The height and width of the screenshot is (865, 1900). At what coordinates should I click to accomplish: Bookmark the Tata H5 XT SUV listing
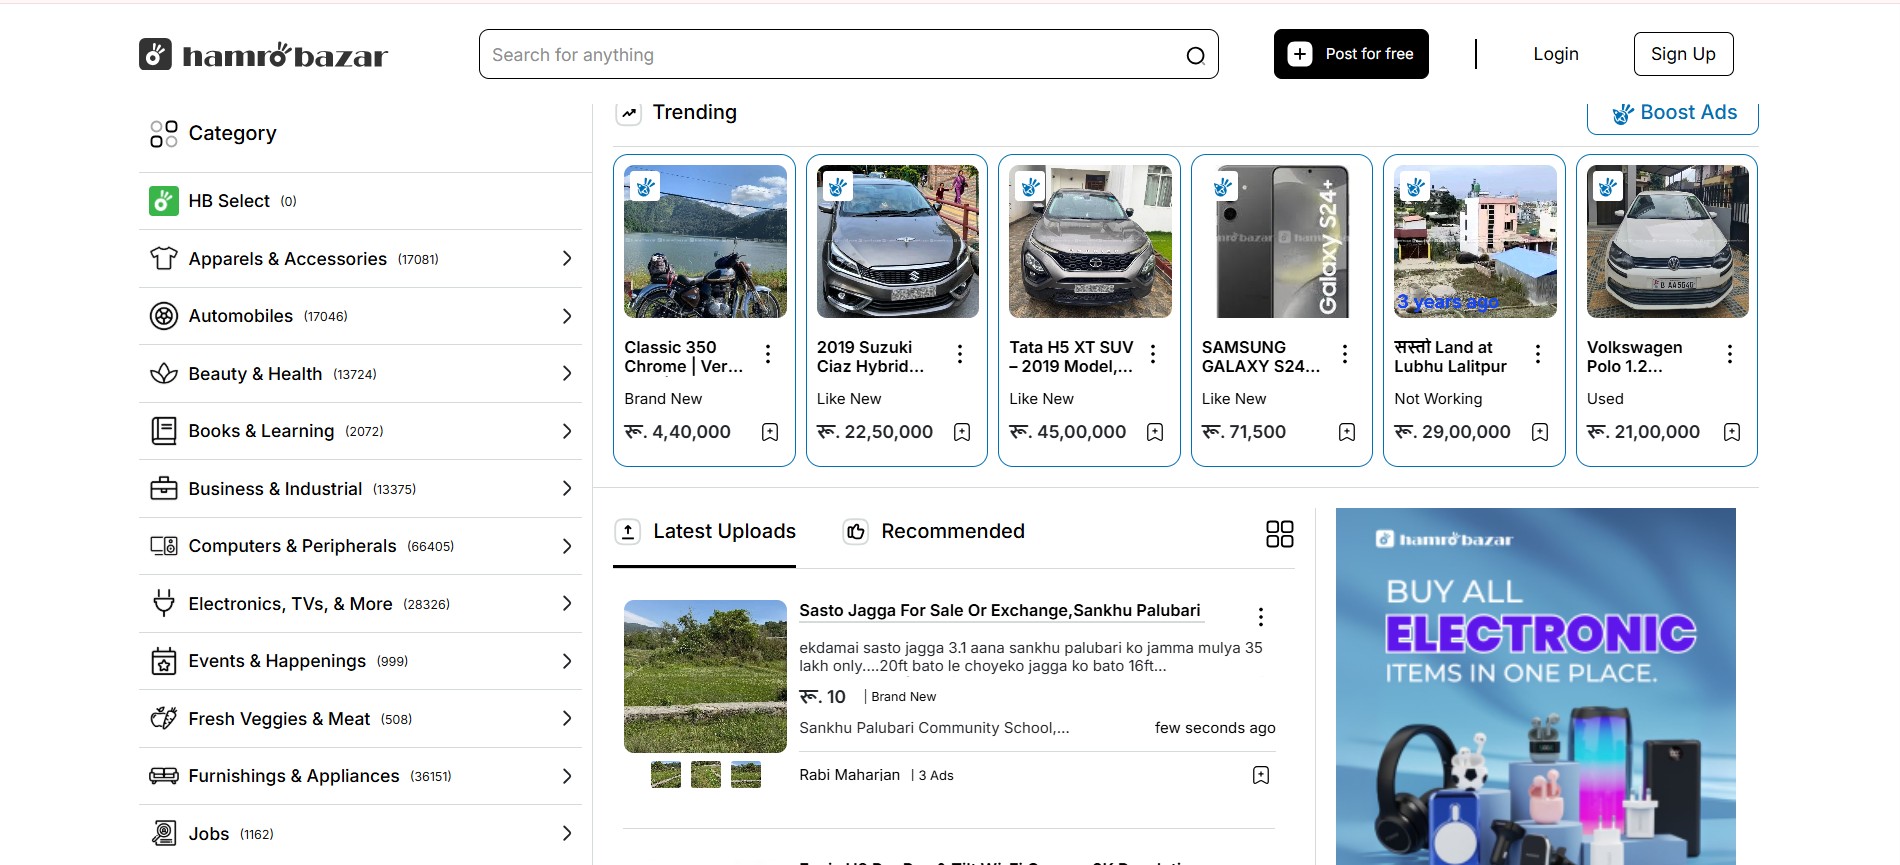[x=1155, y=432]
